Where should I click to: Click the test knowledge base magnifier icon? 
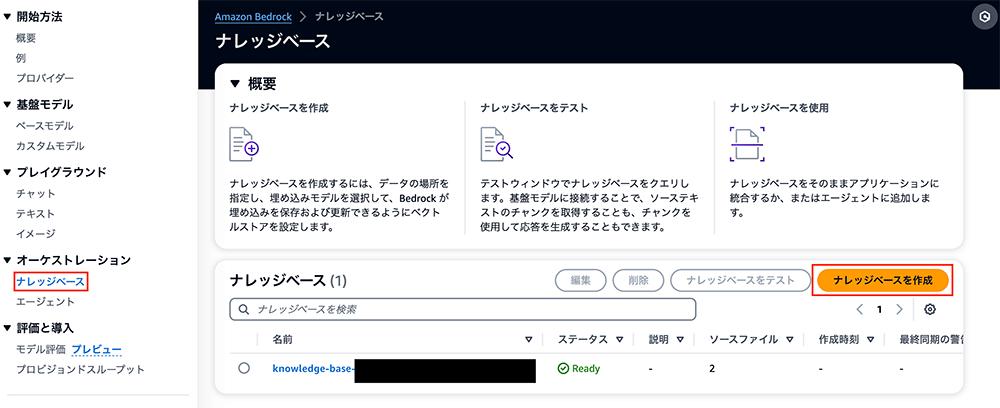pos(496,144)
